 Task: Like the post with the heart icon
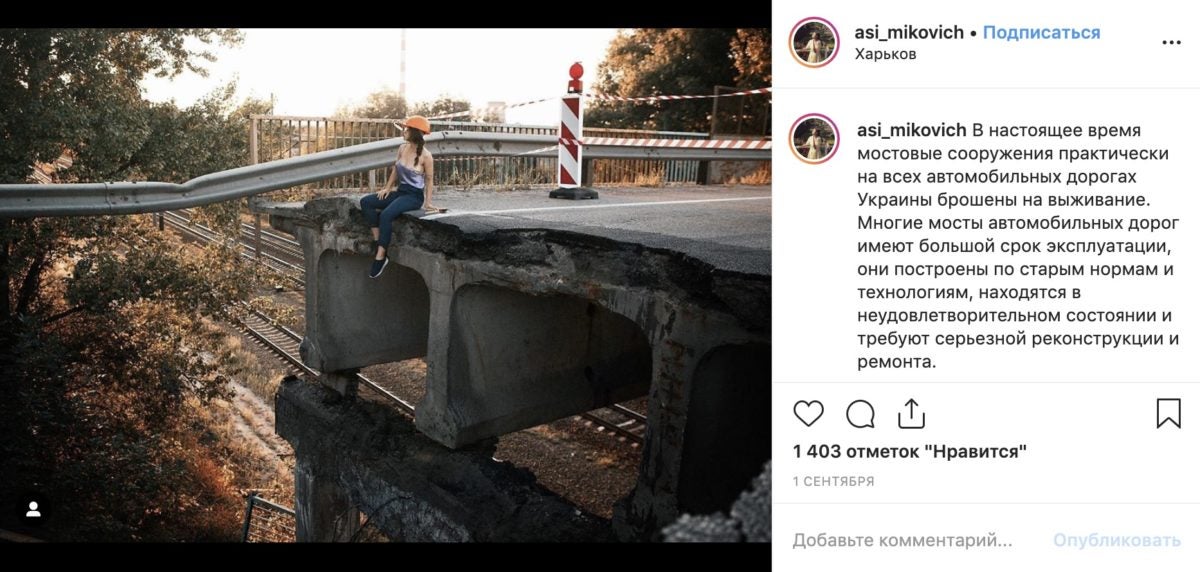(808, 414)
